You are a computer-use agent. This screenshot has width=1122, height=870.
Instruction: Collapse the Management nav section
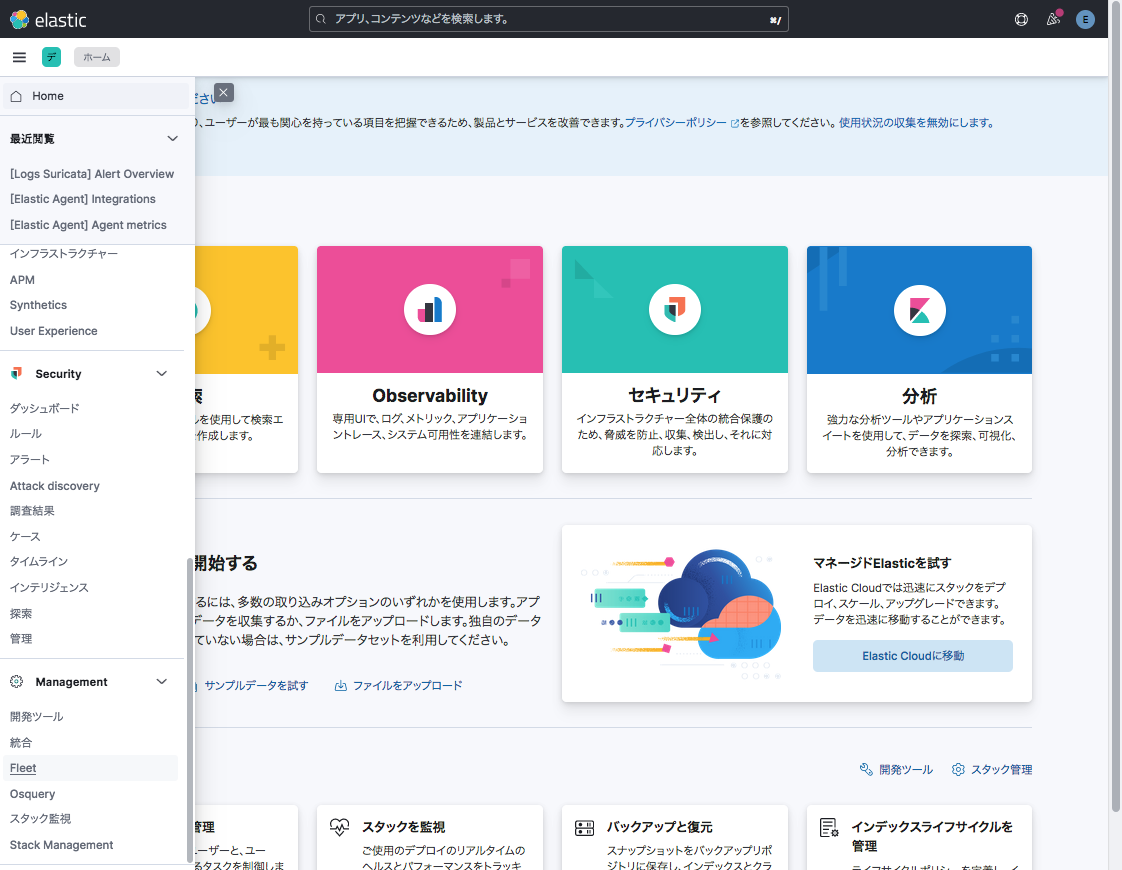click(x=162, y=682)
